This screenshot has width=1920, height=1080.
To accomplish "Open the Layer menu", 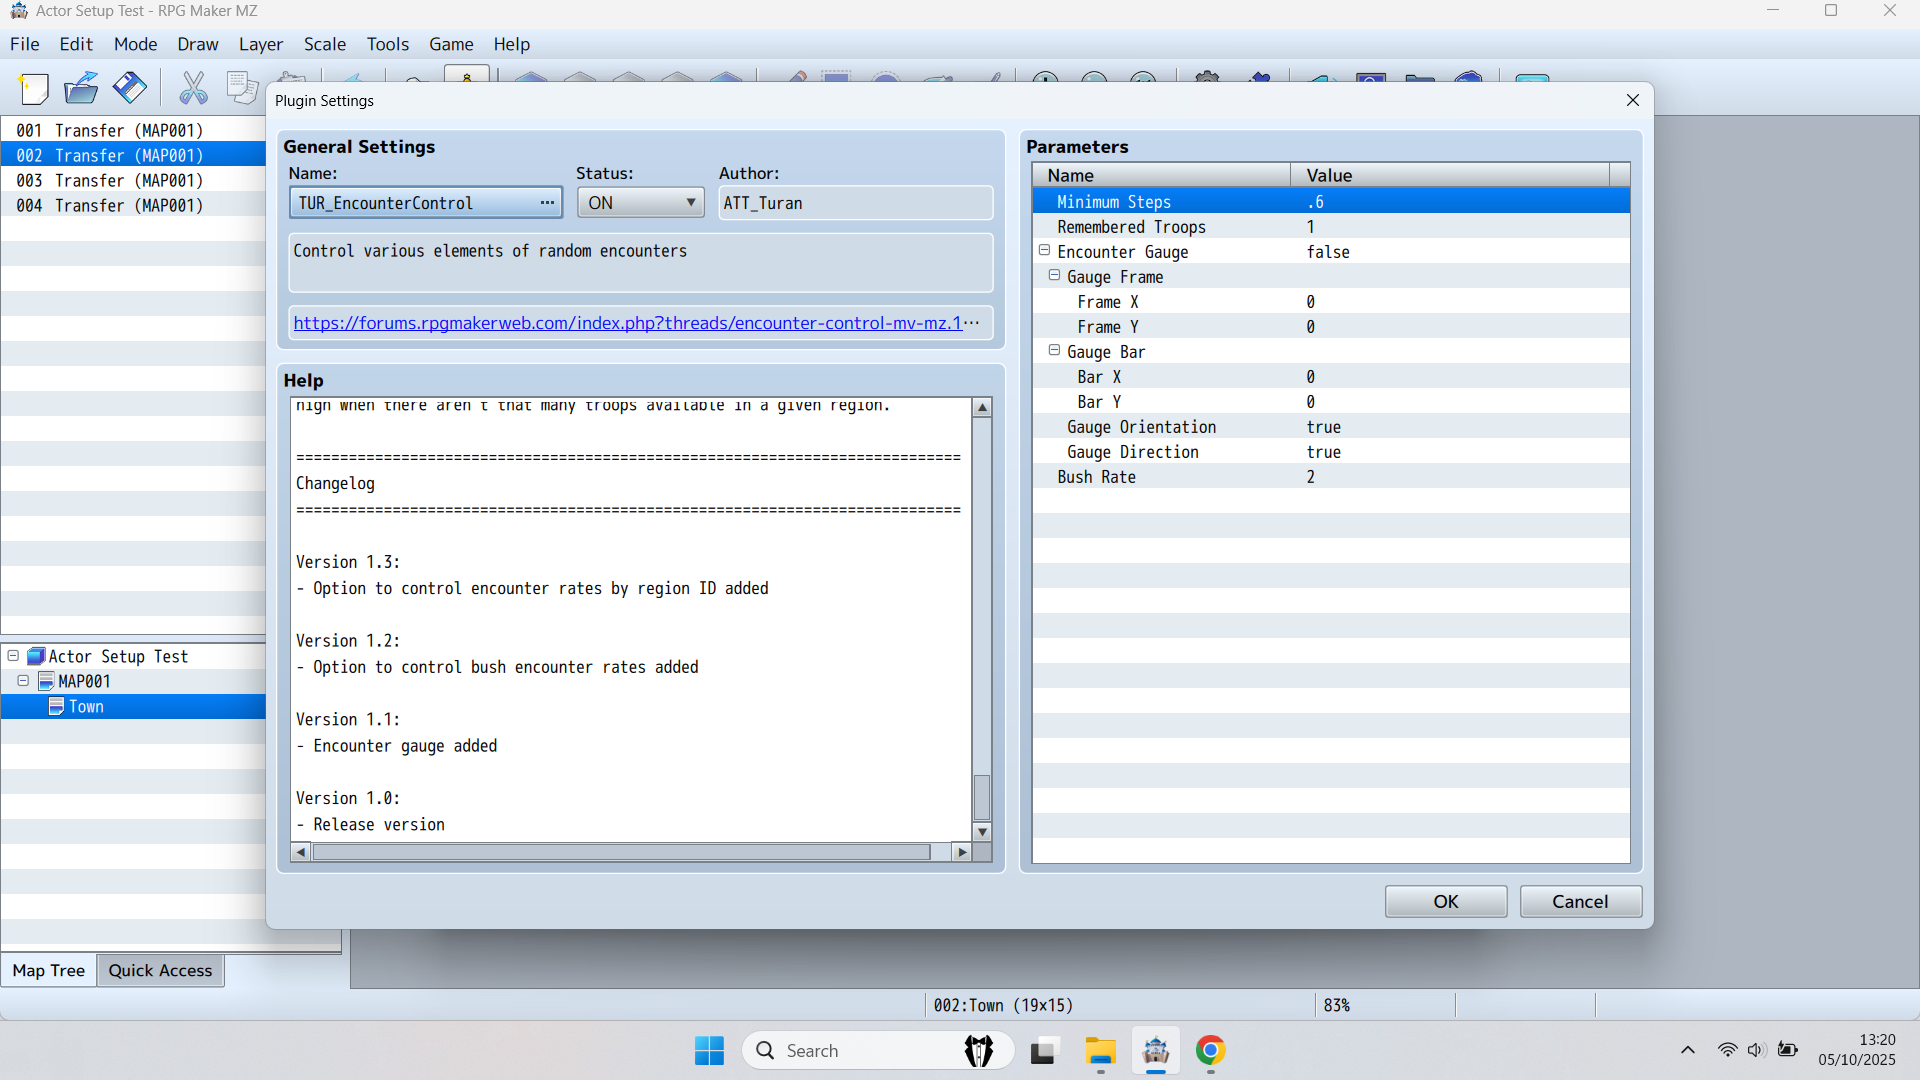I will click(261, 44).
